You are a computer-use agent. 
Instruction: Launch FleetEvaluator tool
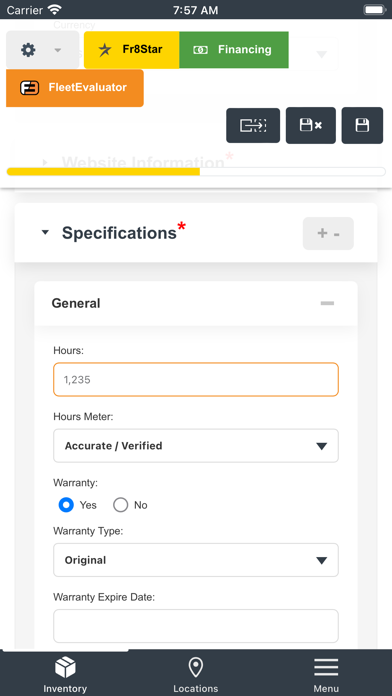point(75,88)
